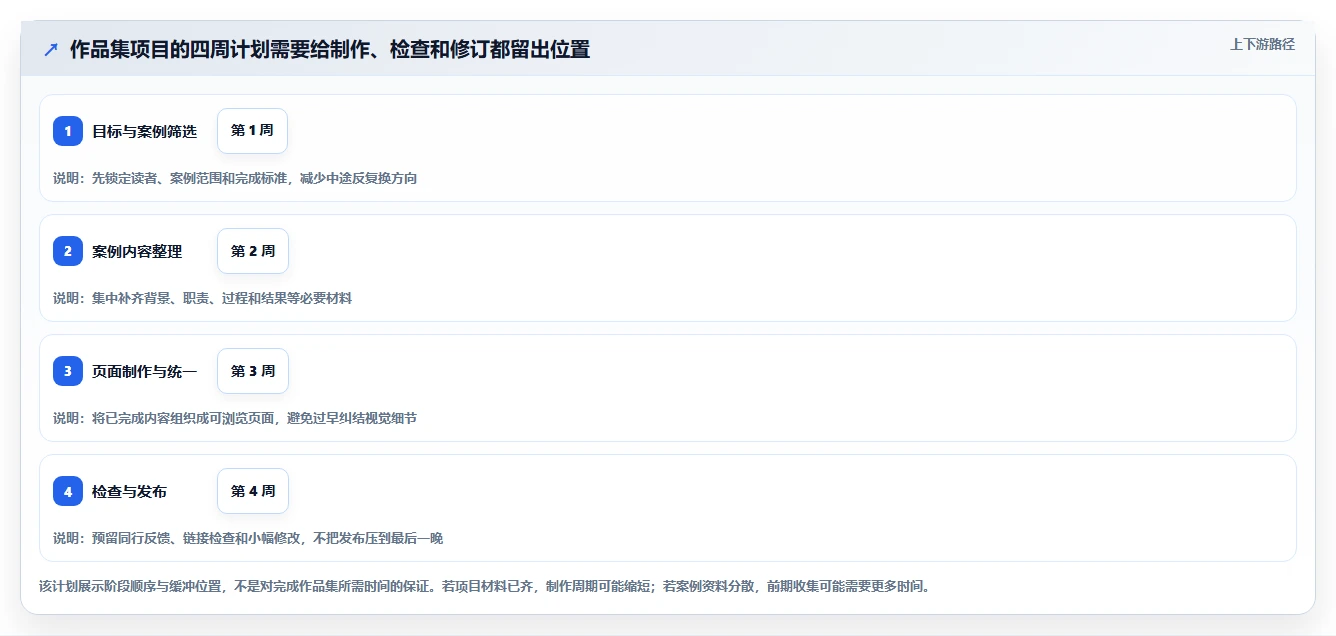Select the 第 3 周 chip
1336x636 pixels.
(253, 371)
